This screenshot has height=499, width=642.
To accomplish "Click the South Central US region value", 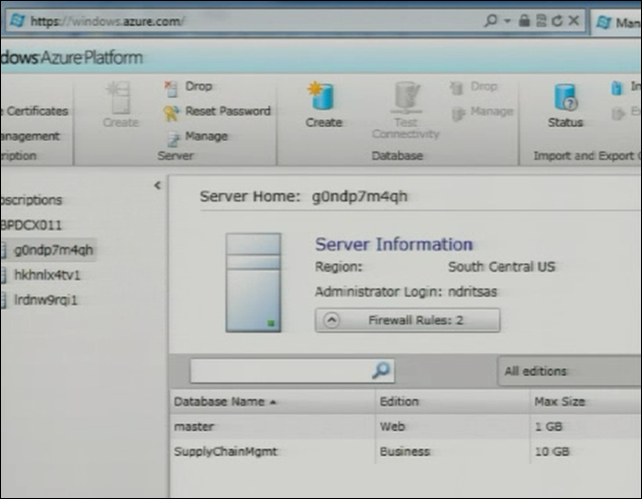I will 502,267.
